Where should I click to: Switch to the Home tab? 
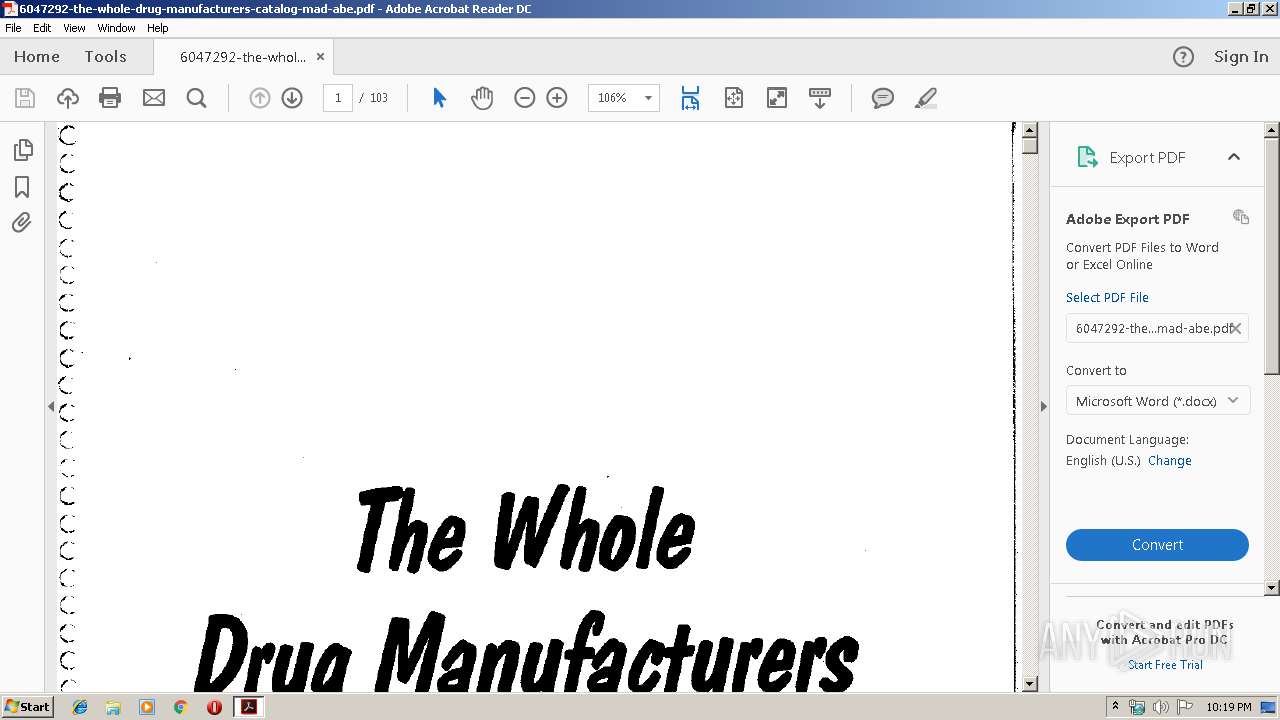(x=37, y=57)
